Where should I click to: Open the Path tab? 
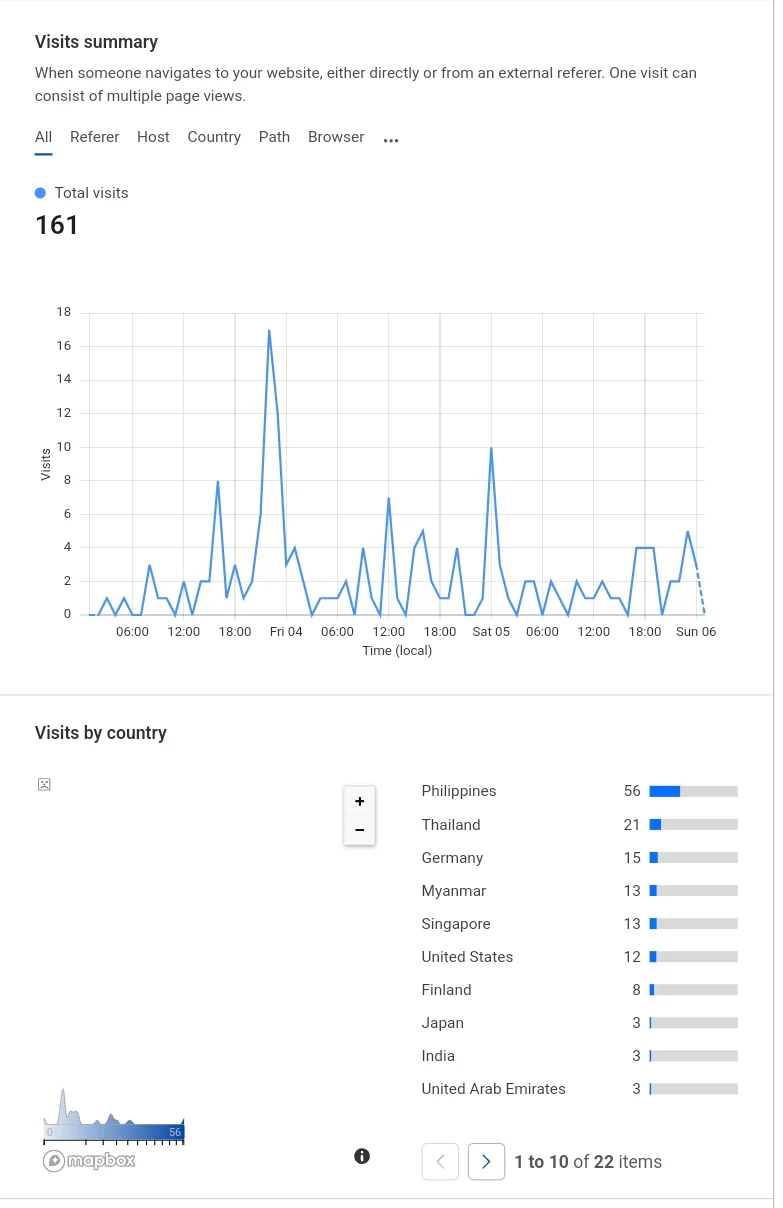[x=274, y=137]
